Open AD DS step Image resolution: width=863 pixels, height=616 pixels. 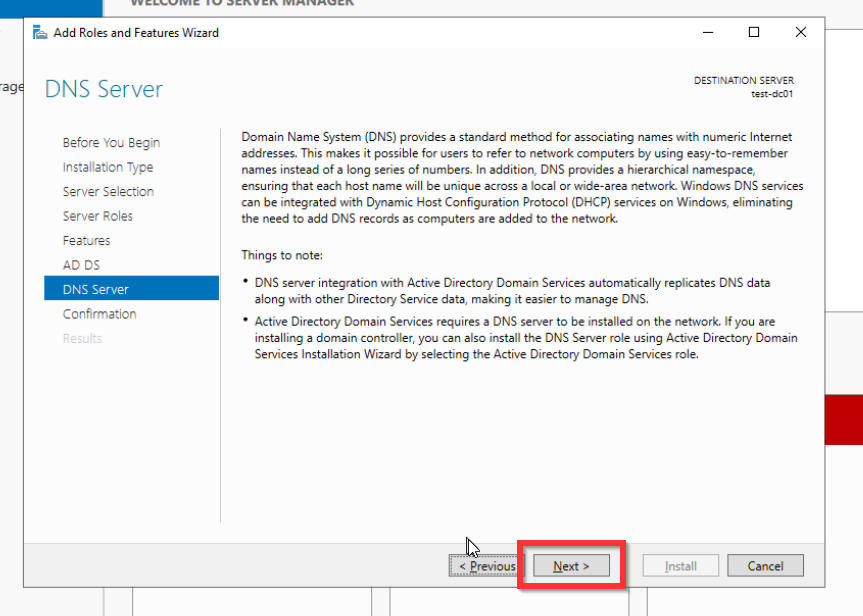(81, 265)
